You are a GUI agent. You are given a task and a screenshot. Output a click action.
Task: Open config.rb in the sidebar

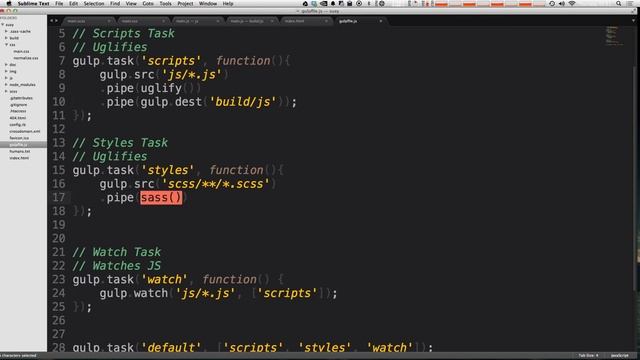(18, 124)
